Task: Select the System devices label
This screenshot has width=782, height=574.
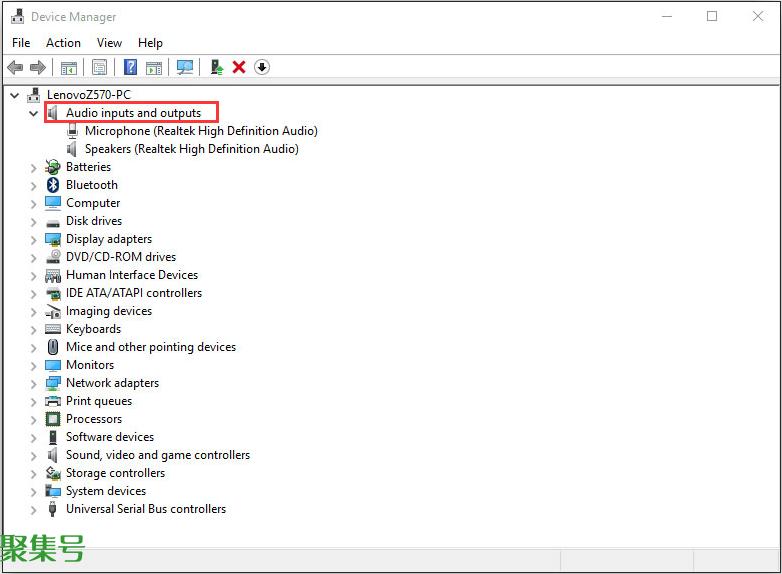Action: 106,491
